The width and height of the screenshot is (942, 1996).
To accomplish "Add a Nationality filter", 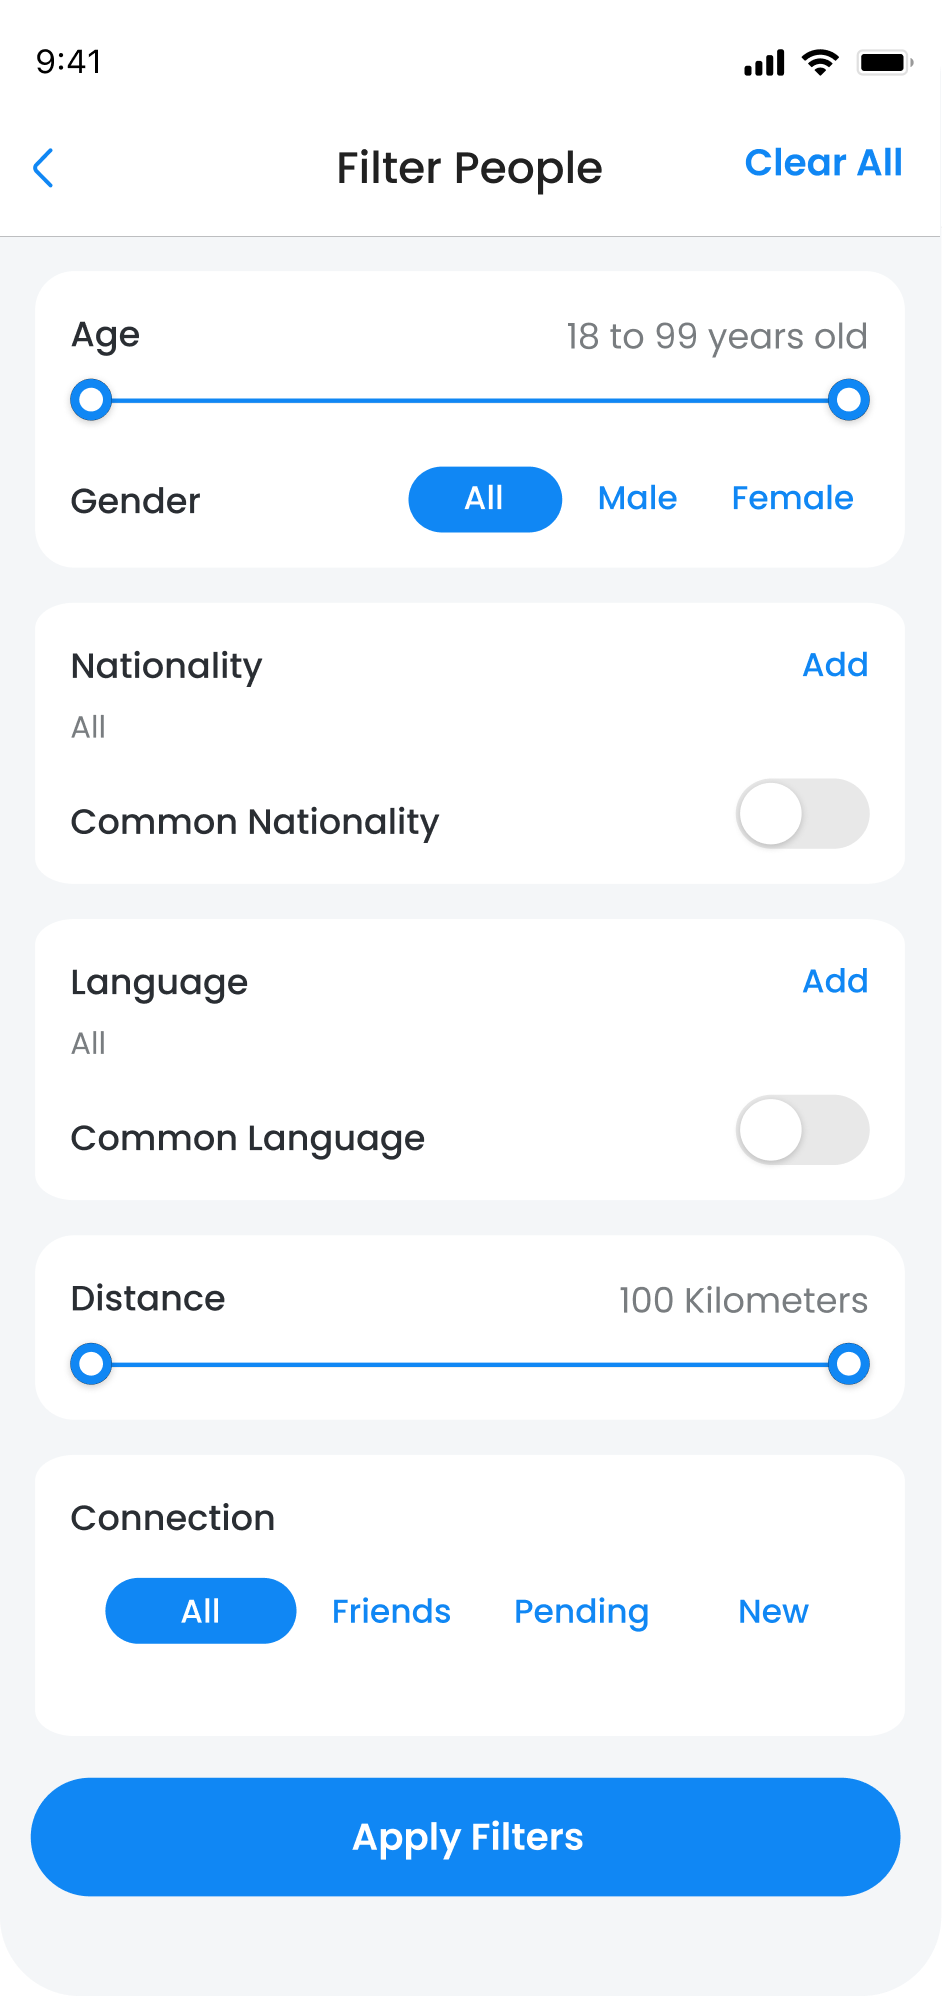I will coord(835,665).
